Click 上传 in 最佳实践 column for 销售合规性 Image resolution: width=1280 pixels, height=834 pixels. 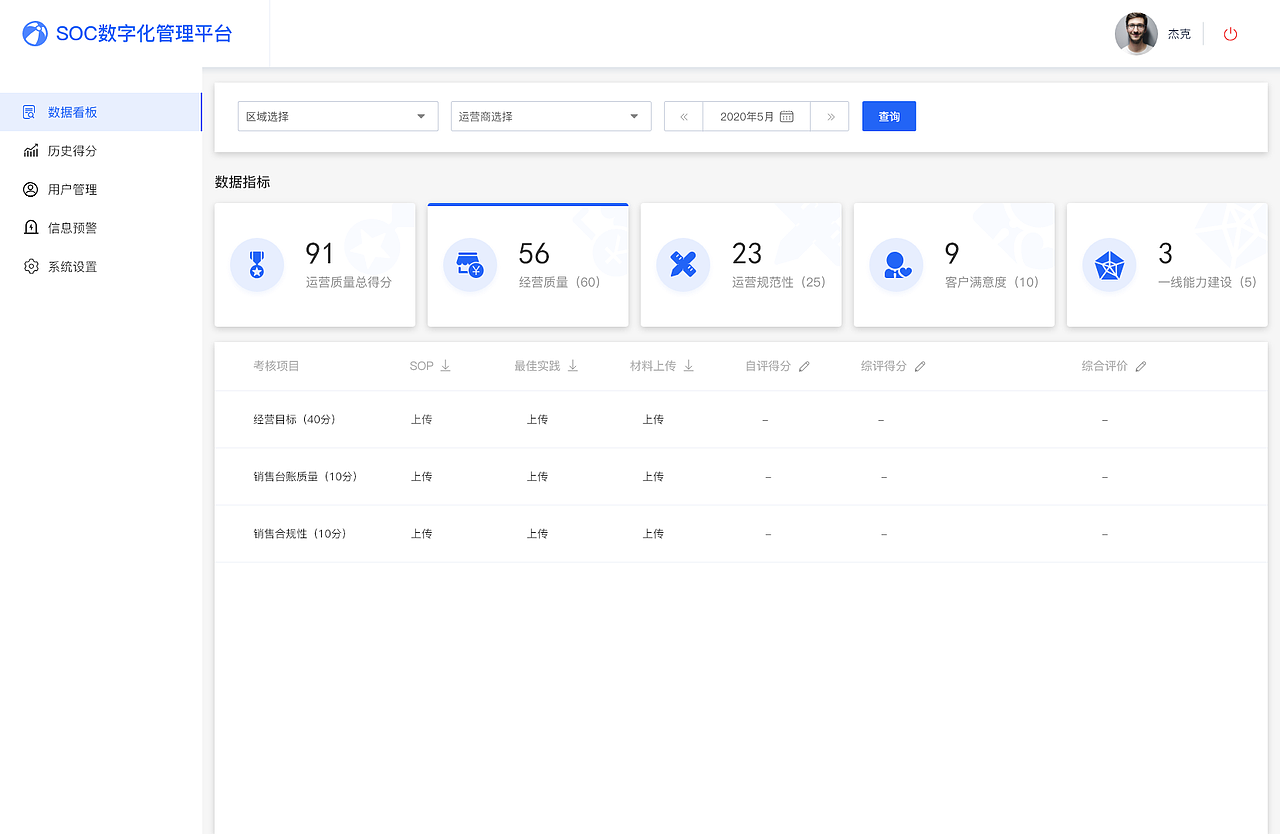tap(537, 534)
